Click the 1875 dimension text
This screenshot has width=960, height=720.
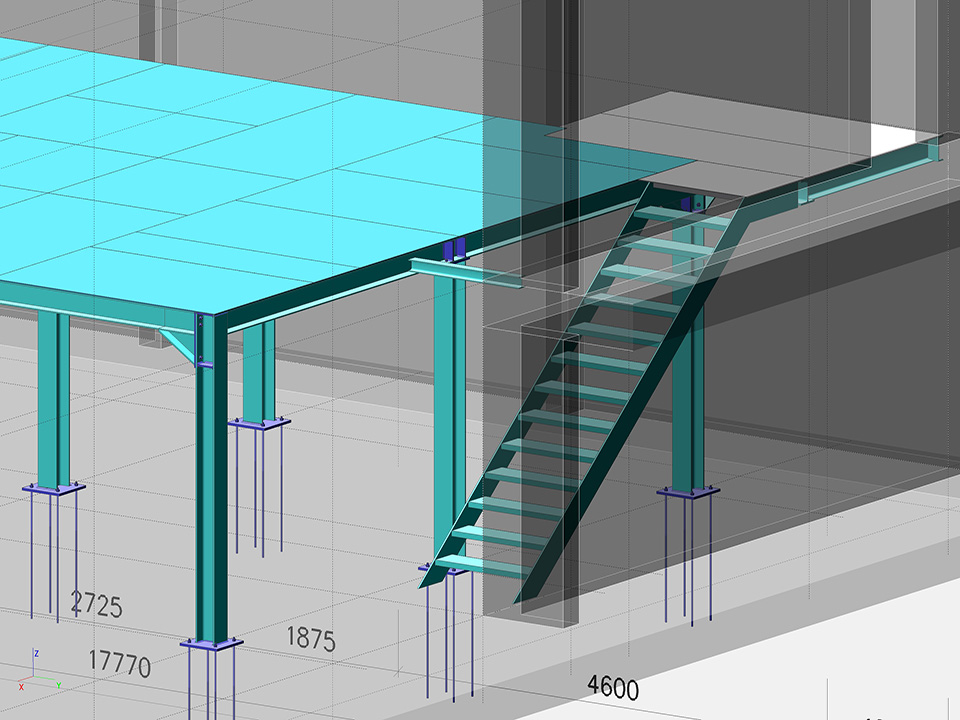pos(311,638)
